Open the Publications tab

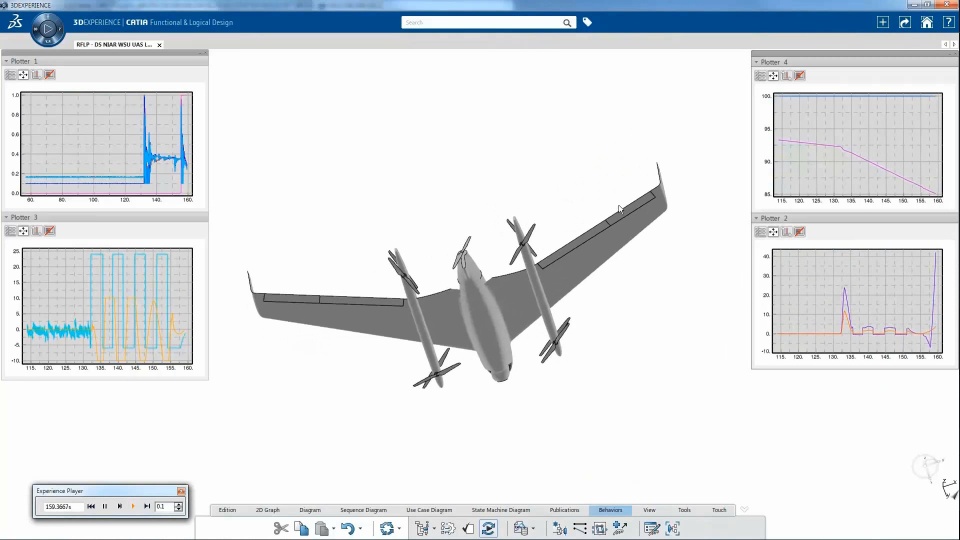[x=564, y=510]
